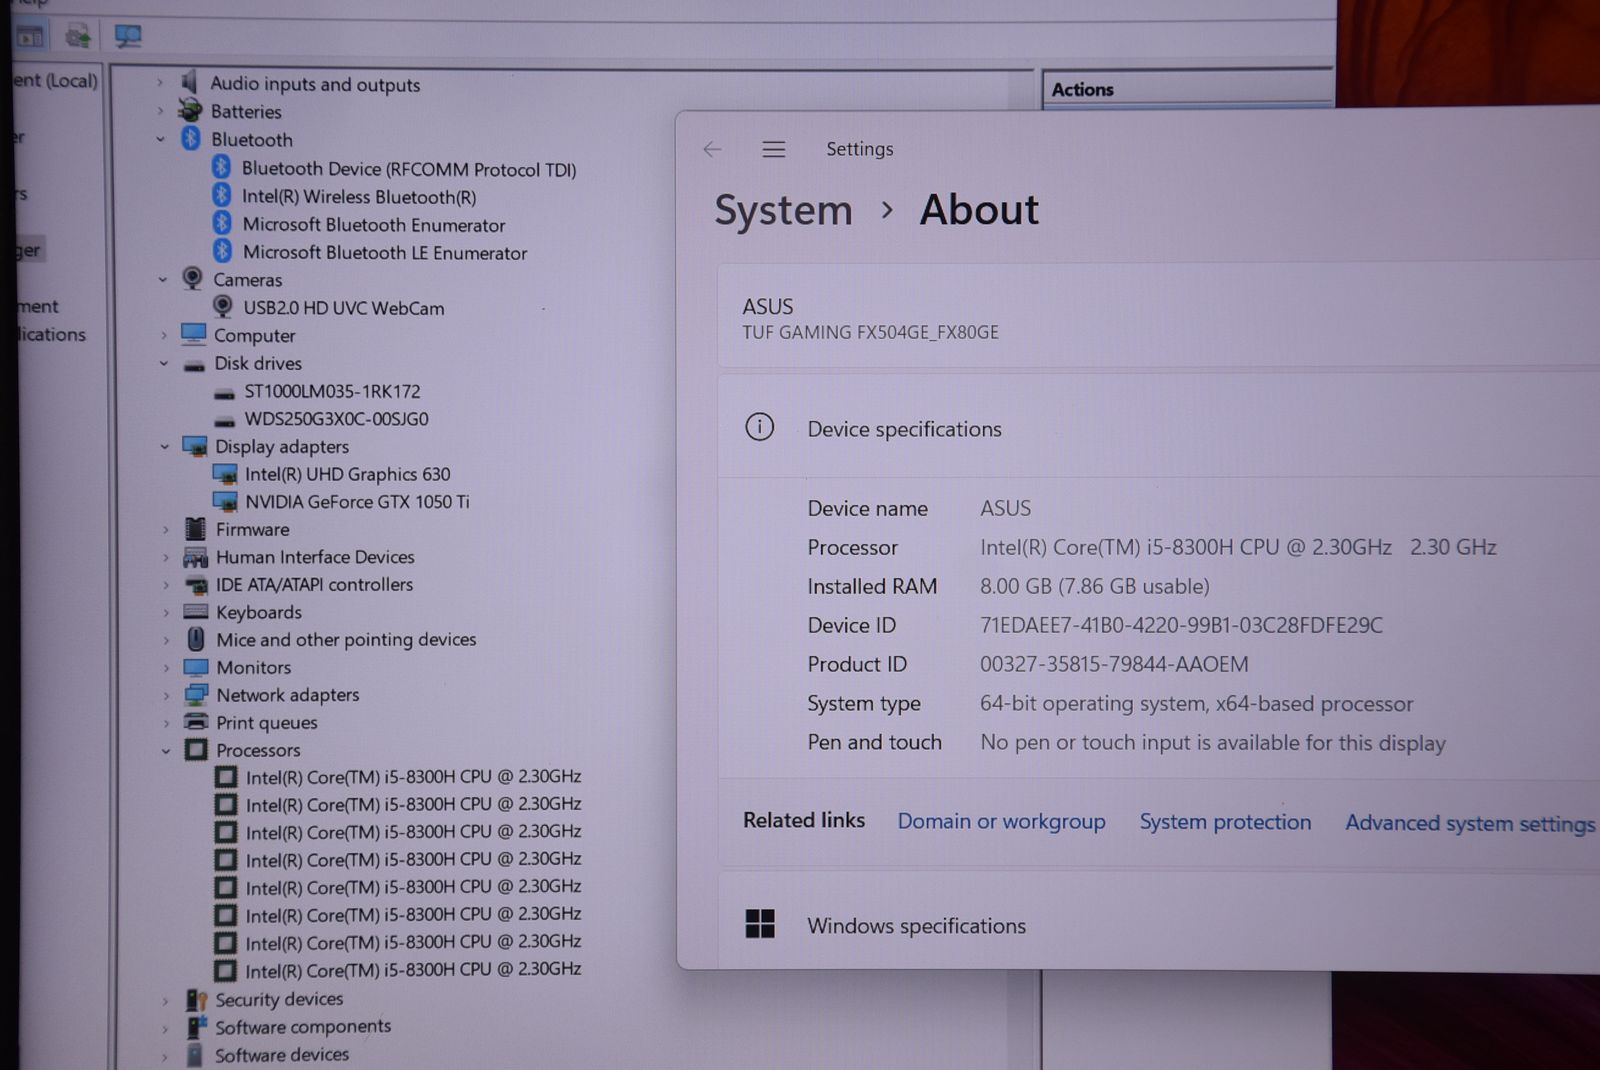
Task: Collapse the Bluetooth node
Action: tap(160, 139)
